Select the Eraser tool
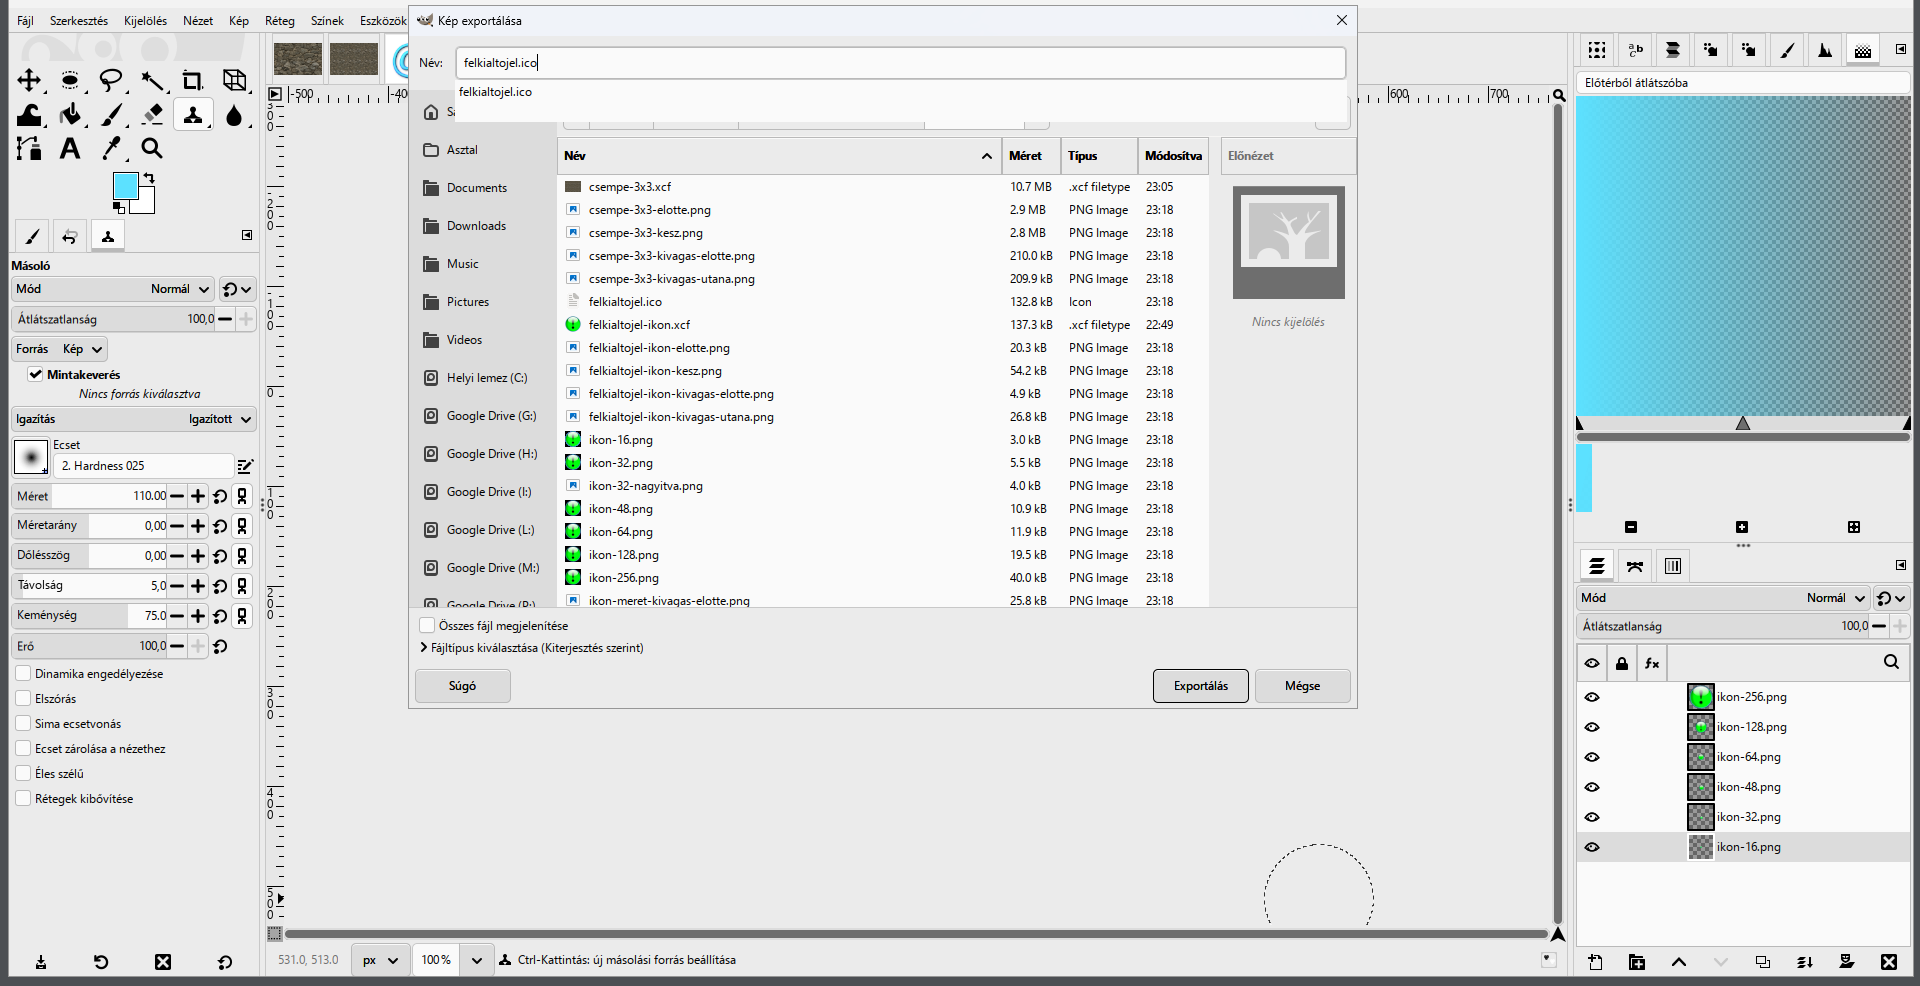 click(152, 115)
